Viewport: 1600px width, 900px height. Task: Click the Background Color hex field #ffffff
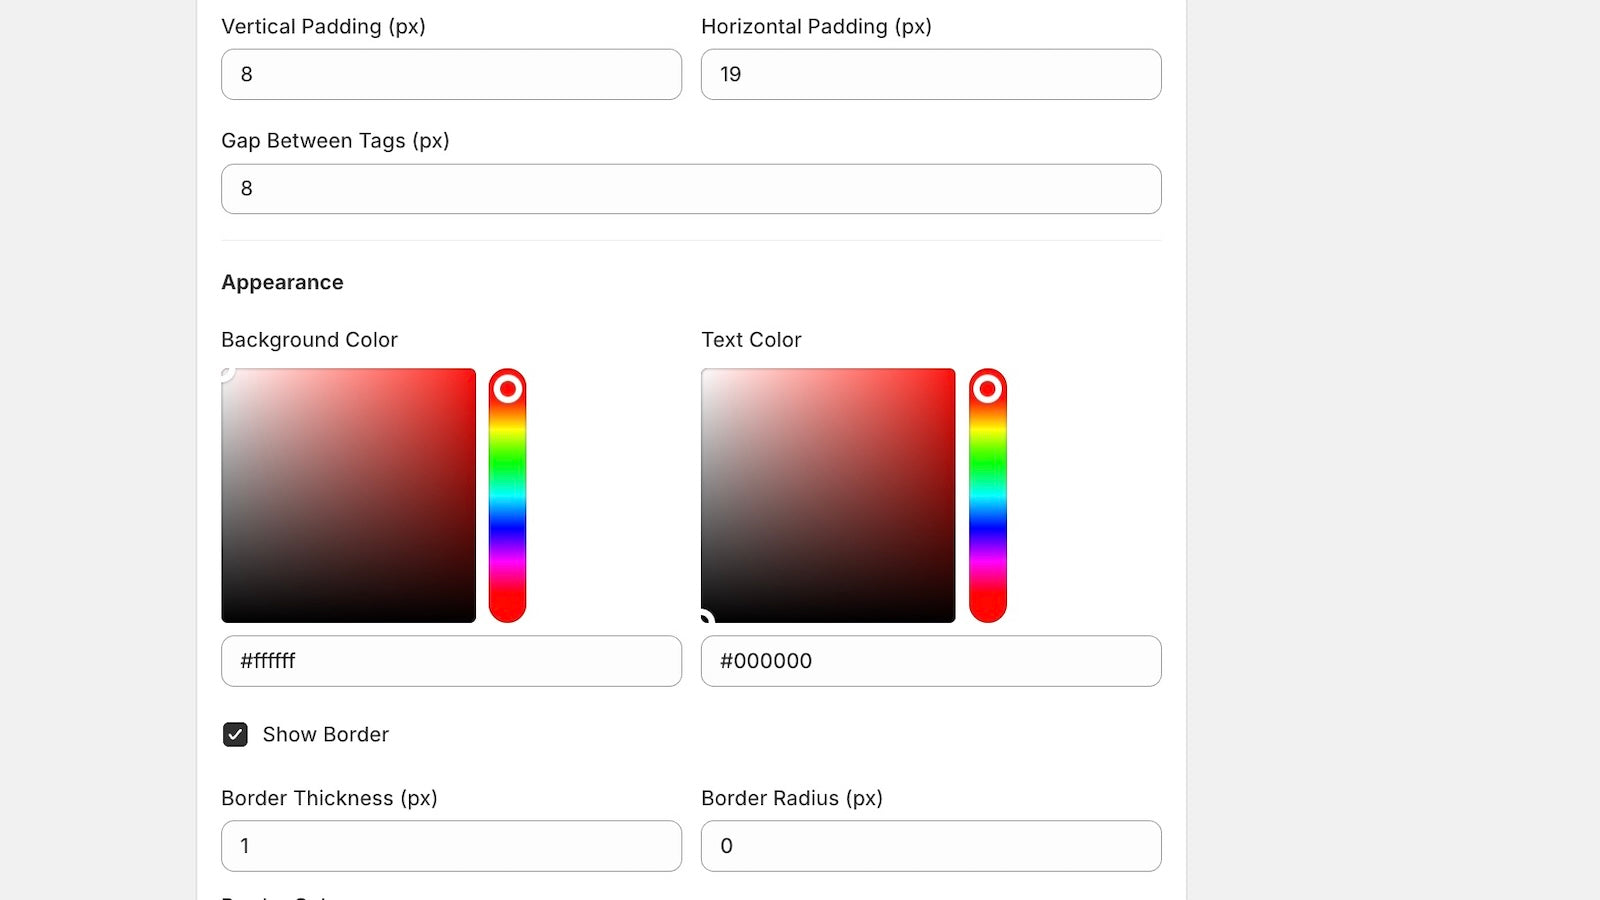[x=451, y=661]
